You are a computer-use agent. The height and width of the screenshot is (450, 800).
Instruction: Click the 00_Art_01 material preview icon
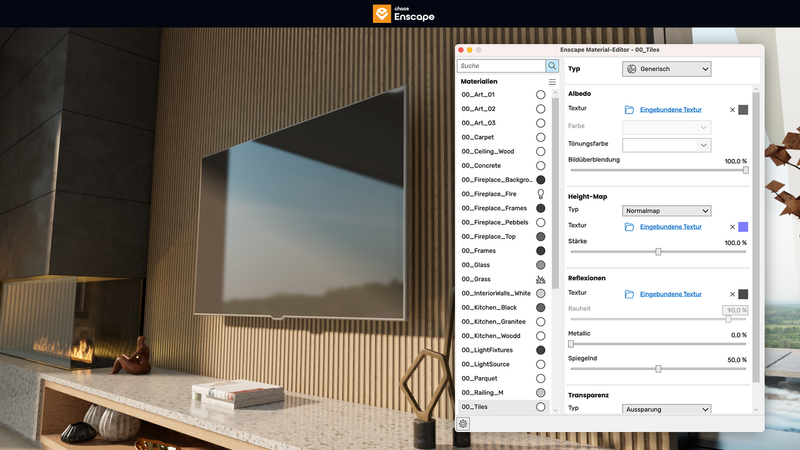click(x=540, y=94)
